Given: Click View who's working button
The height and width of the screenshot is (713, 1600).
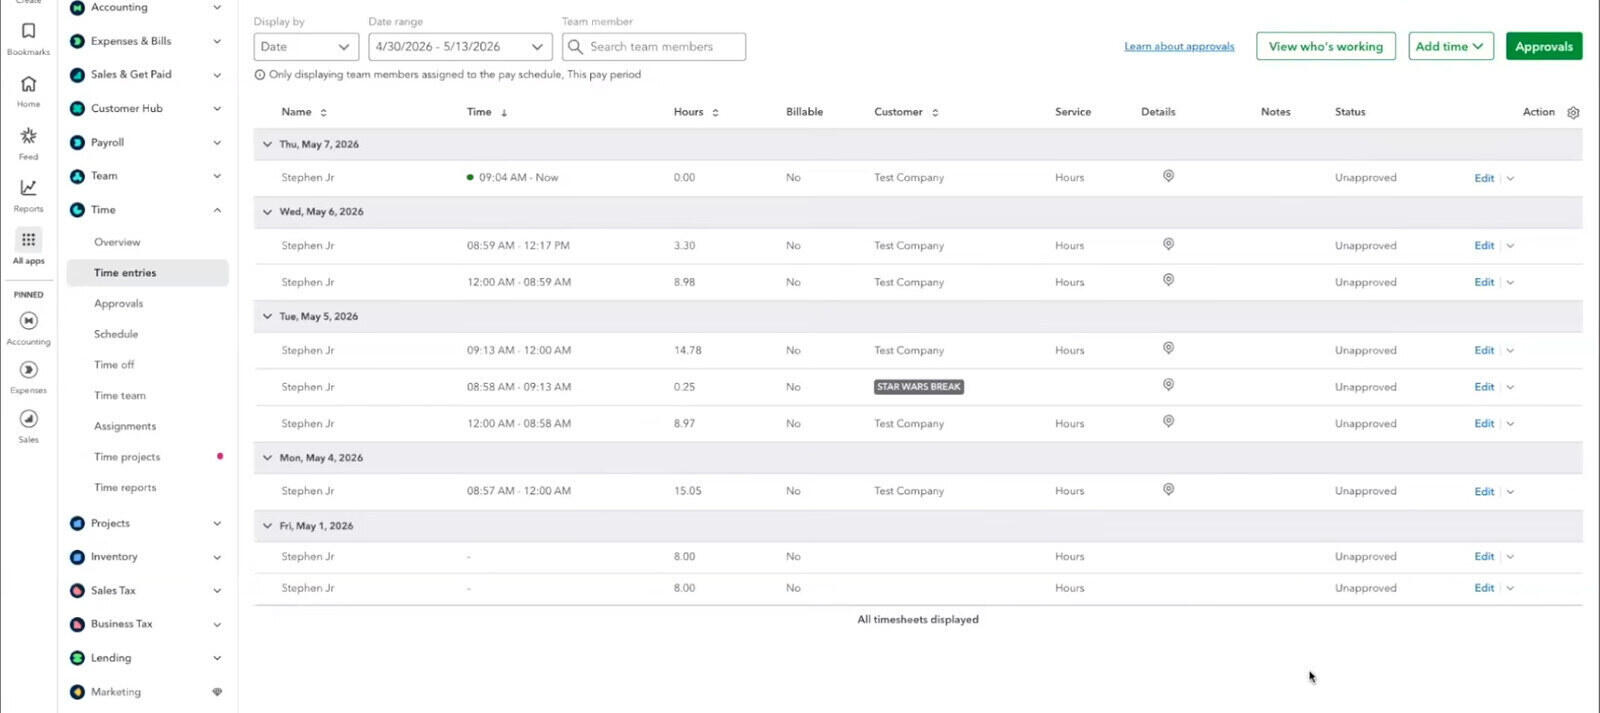Looking at the screenshot, I should [1326, 46].
